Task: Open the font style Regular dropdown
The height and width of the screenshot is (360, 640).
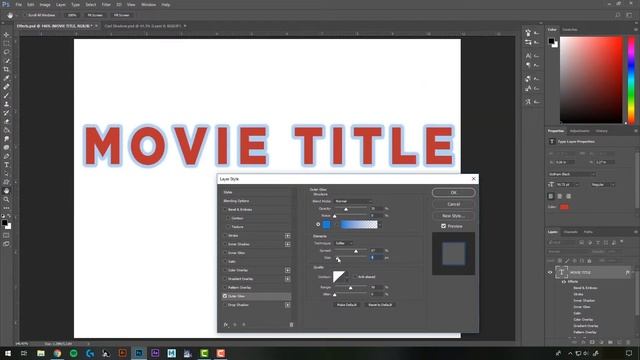Action: point(603,184)
